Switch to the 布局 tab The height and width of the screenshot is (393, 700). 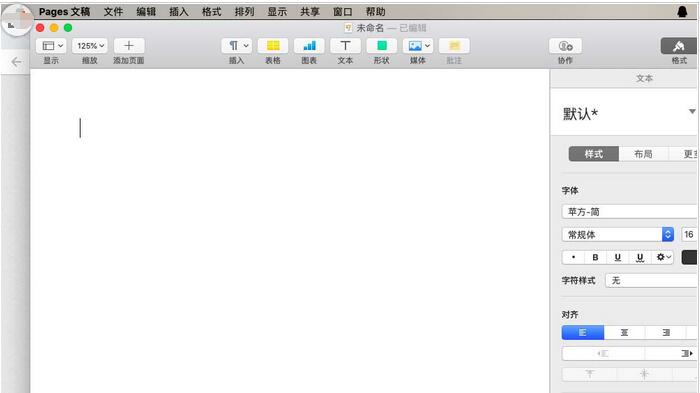coord(643,154)
